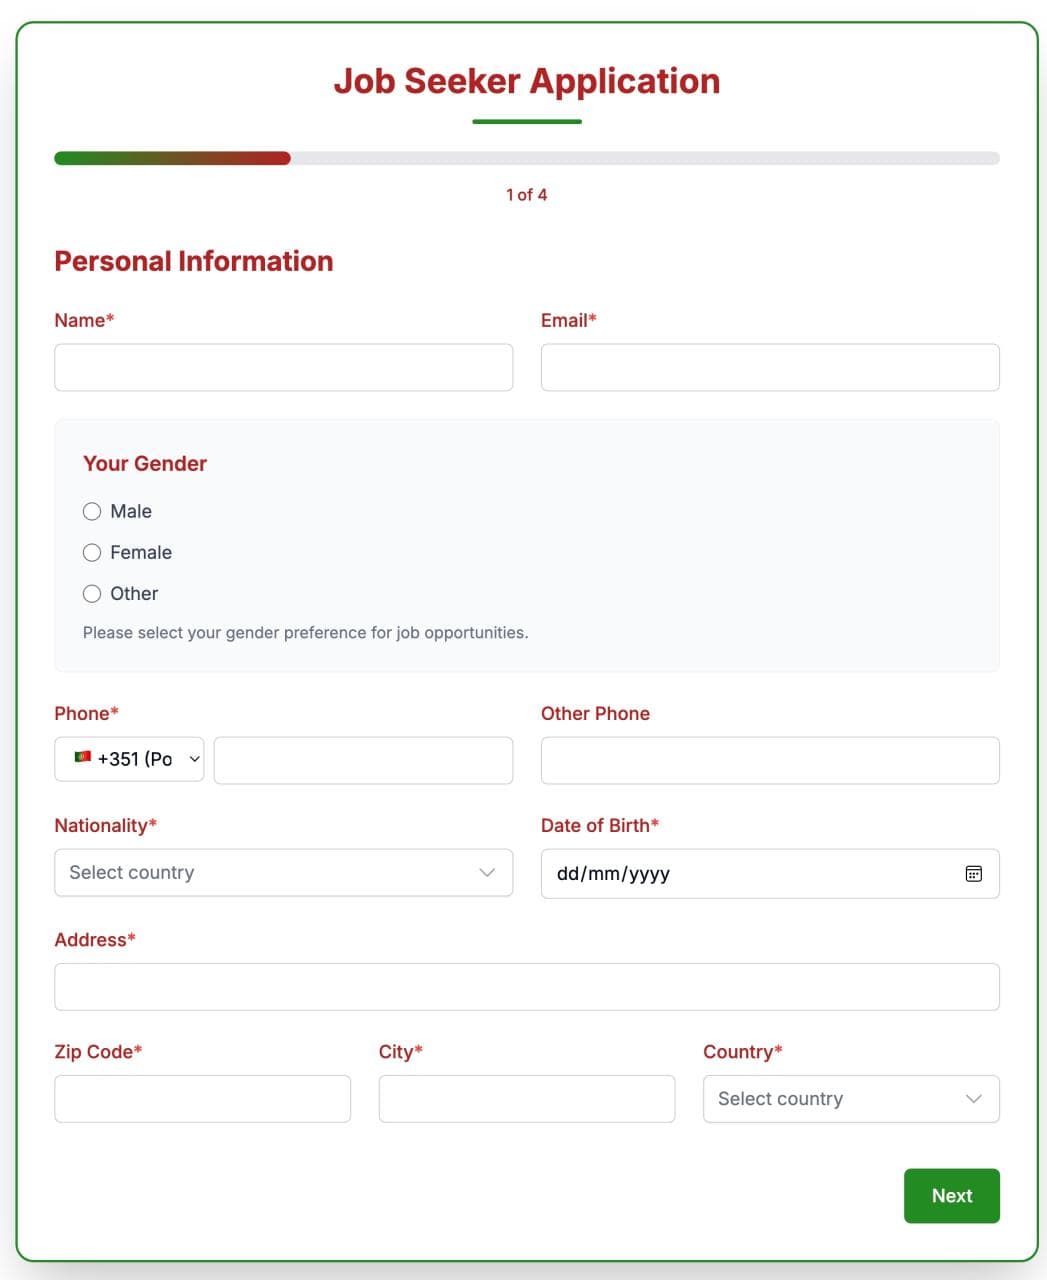Choose Other as your gender

pyautogui.click(x=92, y=593)
